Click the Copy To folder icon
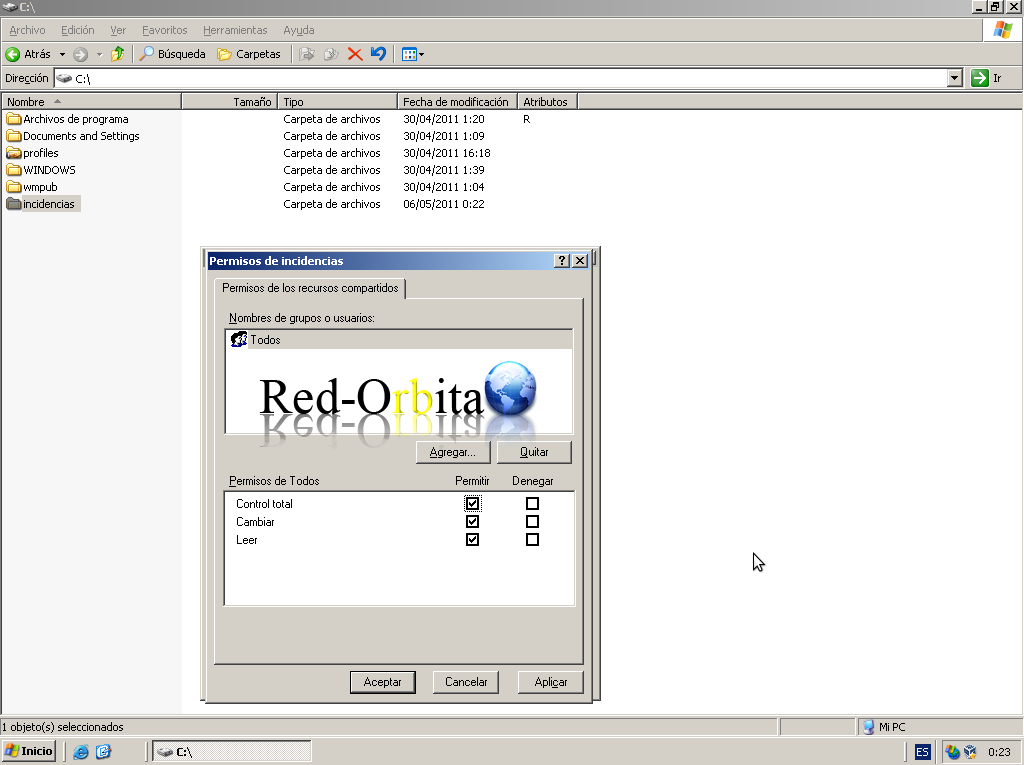This screenshot has height=765, width=1024. point(331,54)
